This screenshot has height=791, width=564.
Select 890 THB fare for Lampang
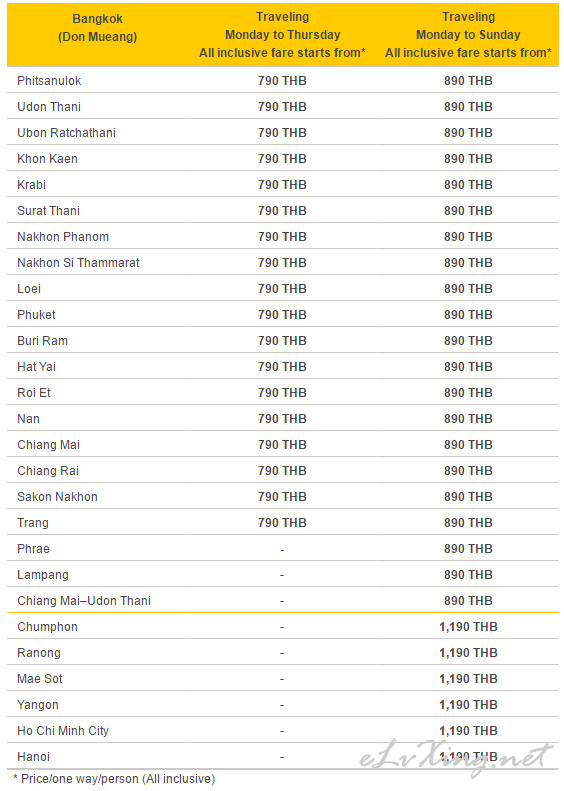469,575
